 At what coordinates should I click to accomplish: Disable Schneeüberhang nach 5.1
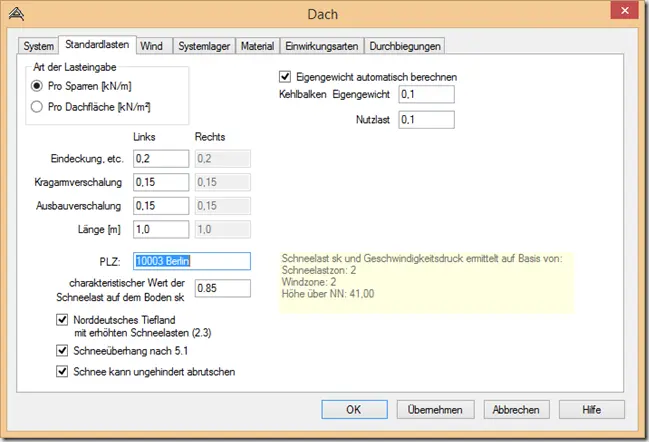point(62,351)
